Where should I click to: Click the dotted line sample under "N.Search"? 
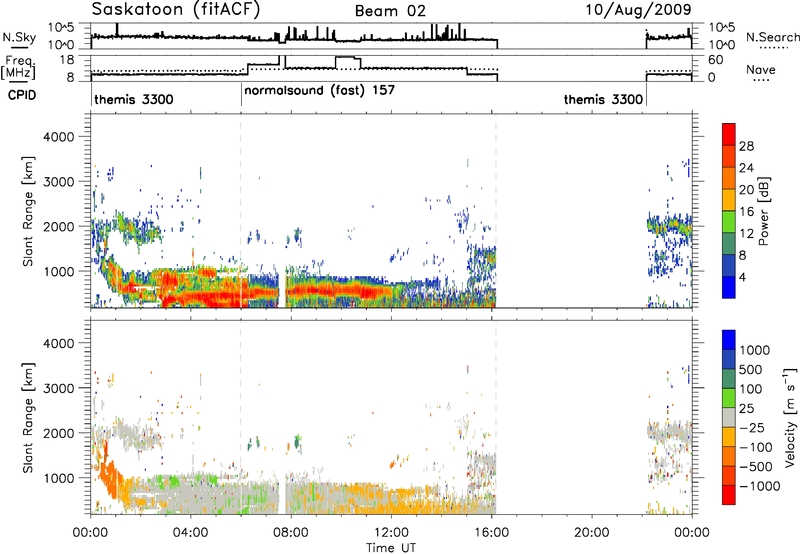773,47
